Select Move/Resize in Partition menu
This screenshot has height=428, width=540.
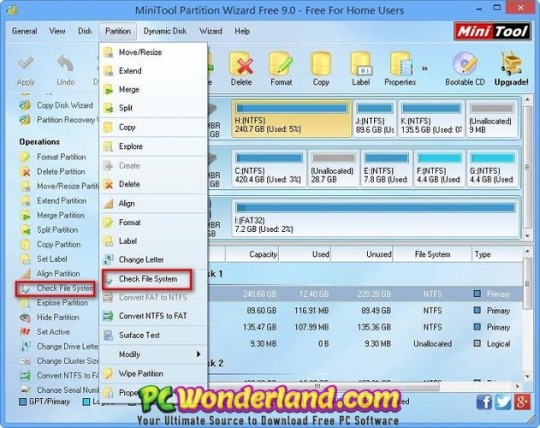tap(153, 52)
